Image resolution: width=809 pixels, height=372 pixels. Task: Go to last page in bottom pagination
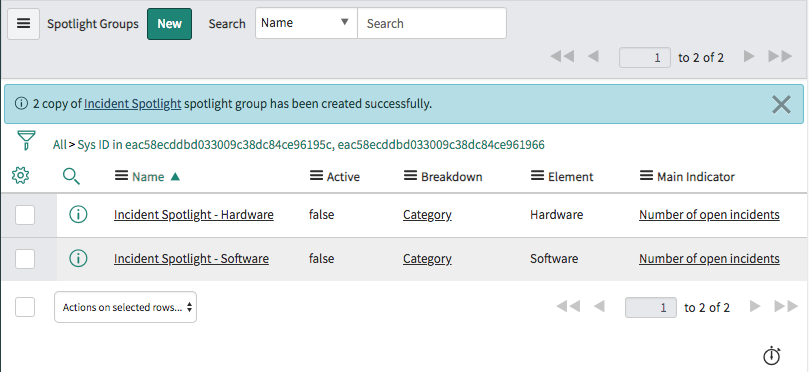click(786, 306)
